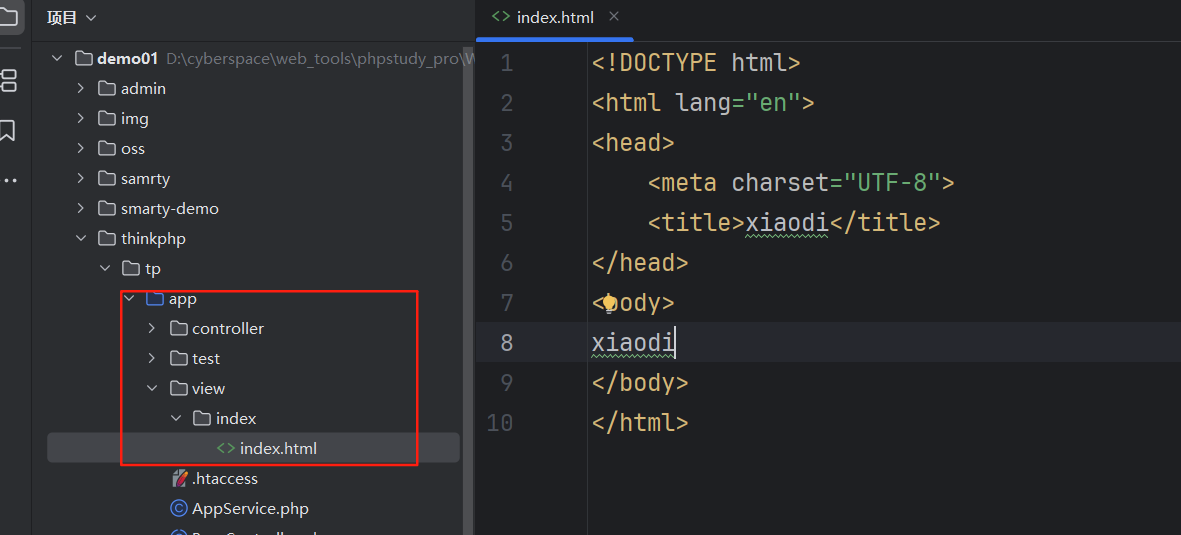Select the view folder icon
The image size is (1181, 535).
click(x=179, y=389)
